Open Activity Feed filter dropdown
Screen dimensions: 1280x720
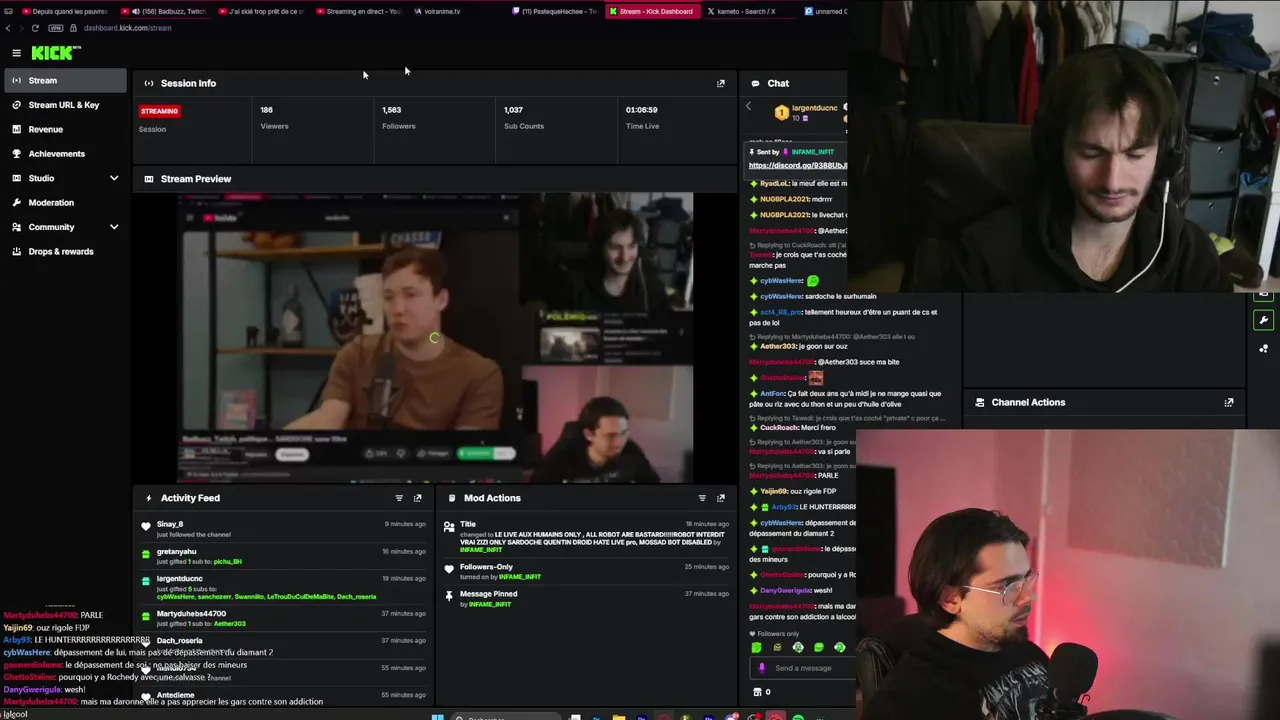(399, 498)
